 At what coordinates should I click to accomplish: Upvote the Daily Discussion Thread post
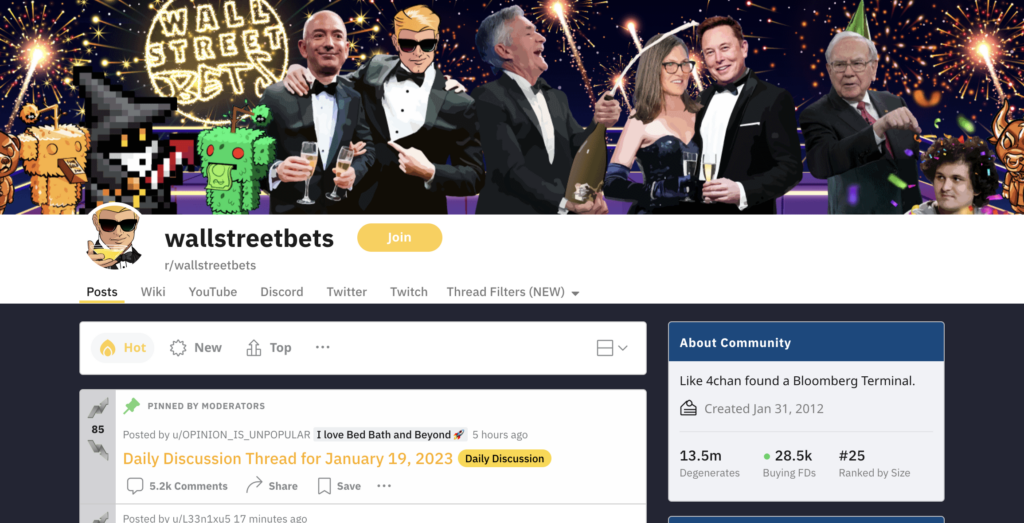[x=98, y=409]
